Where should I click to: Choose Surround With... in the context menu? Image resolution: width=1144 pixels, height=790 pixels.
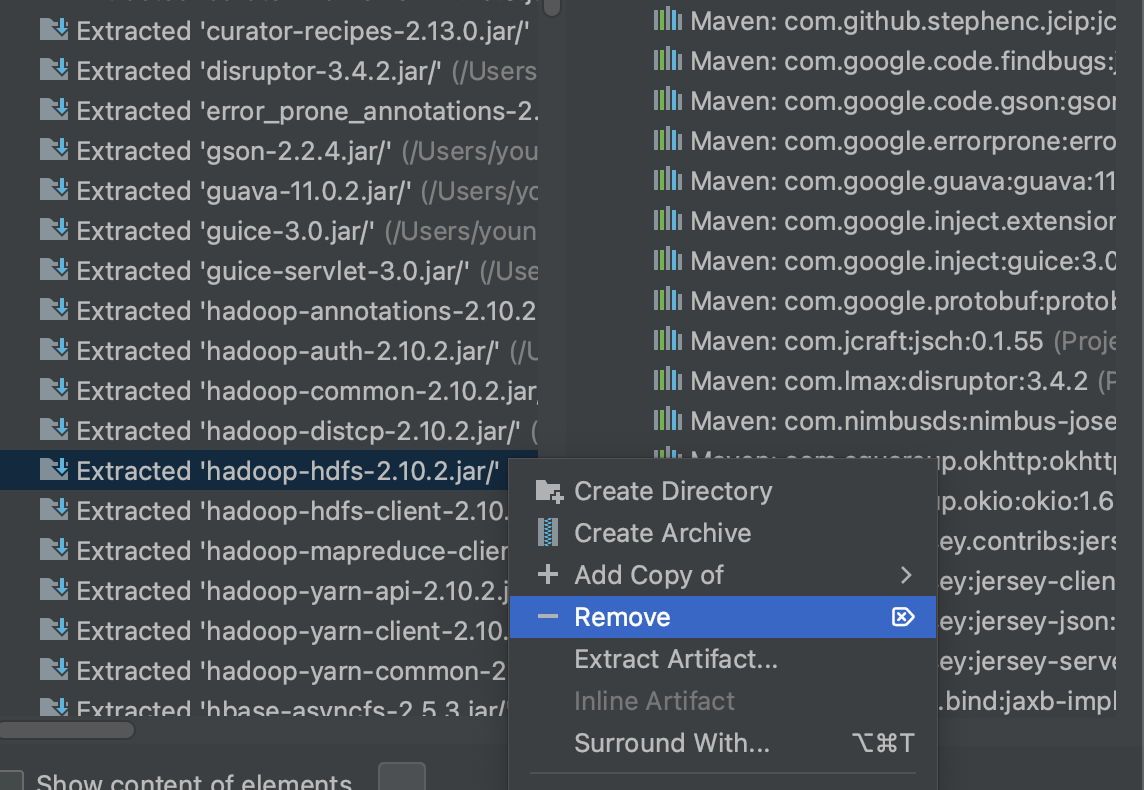click(671, 743)
